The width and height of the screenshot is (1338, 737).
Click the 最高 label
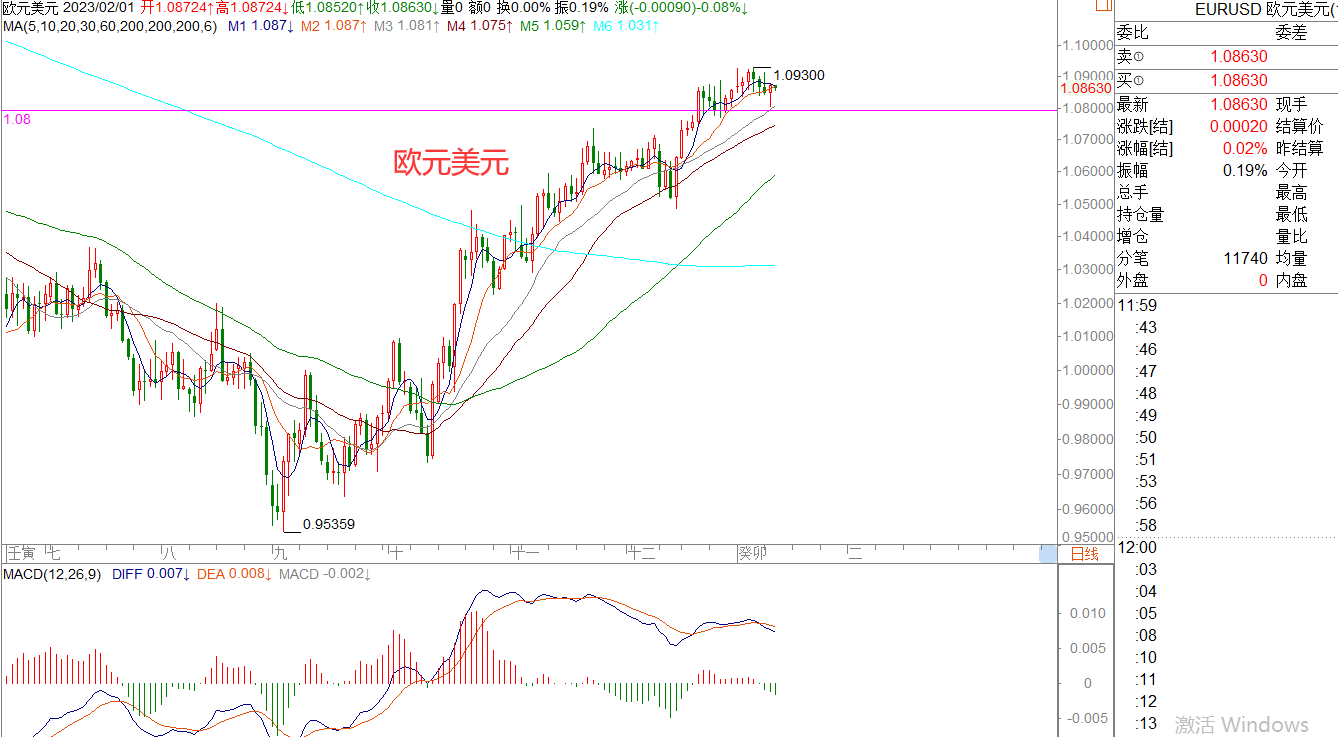(x=1291, y=192)
